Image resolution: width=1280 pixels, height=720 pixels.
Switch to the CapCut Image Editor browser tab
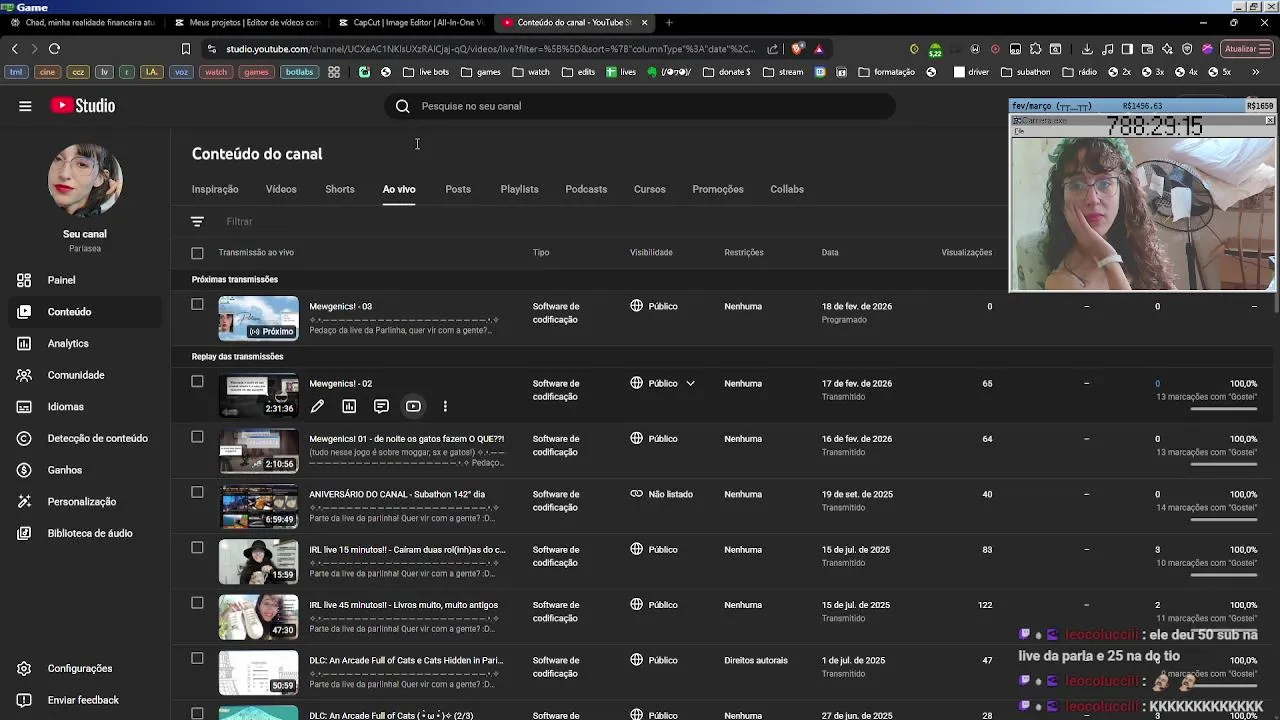410,22
